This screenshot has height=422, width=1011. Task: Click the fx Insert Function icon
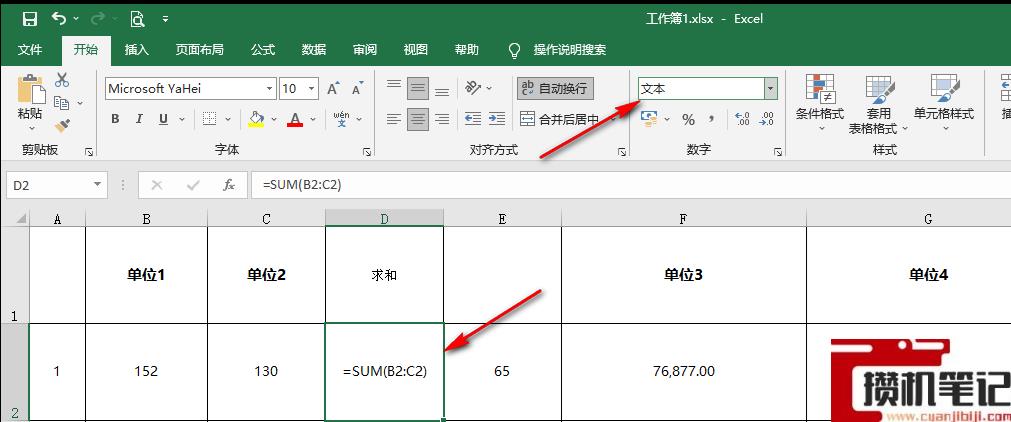coord(229,185)
